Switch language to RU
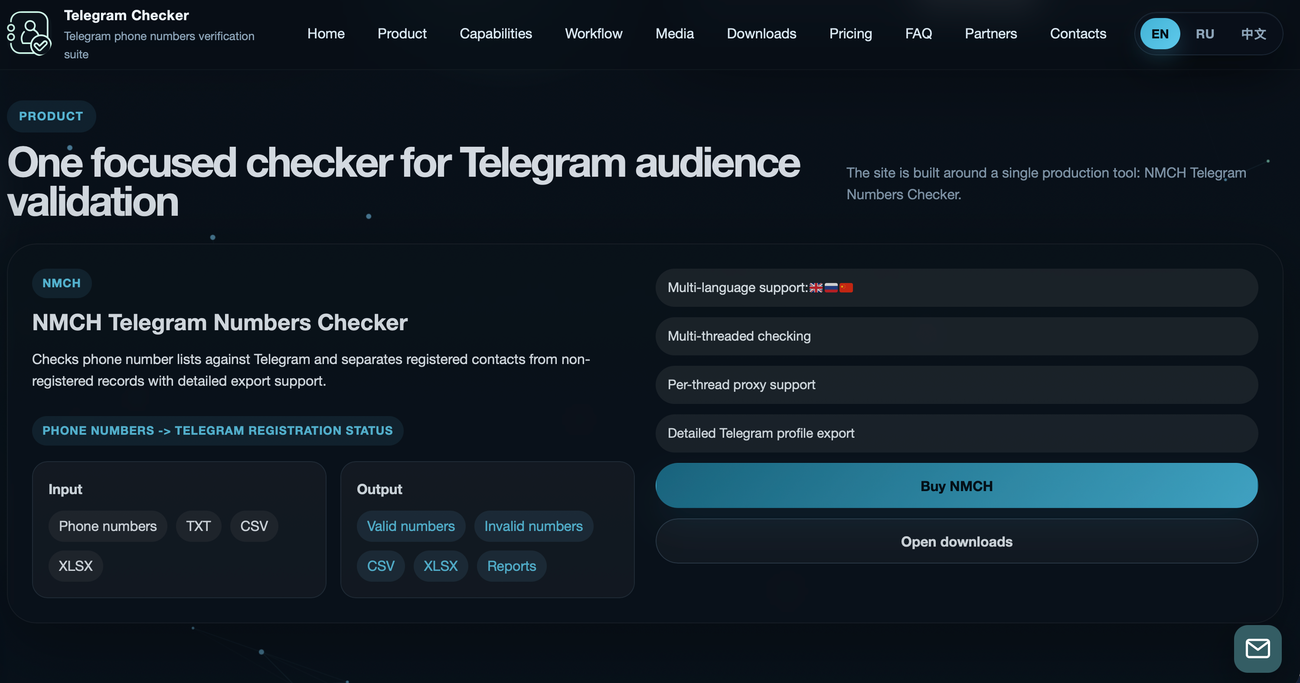This screenshot has height=683, width=1300. tap(1205, 34)
